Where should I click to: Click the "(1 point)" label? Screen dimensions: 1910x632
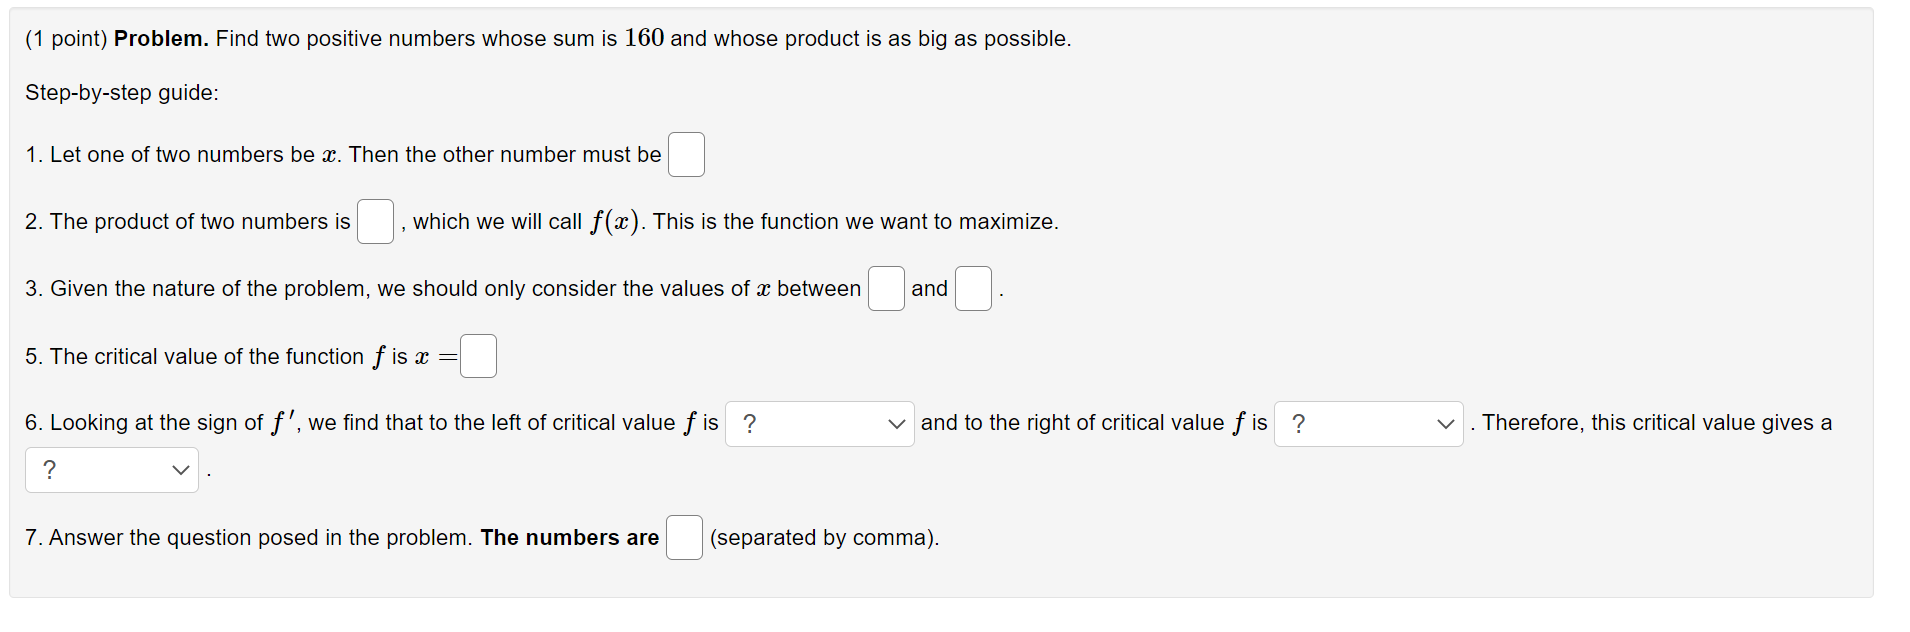point(63,38)
